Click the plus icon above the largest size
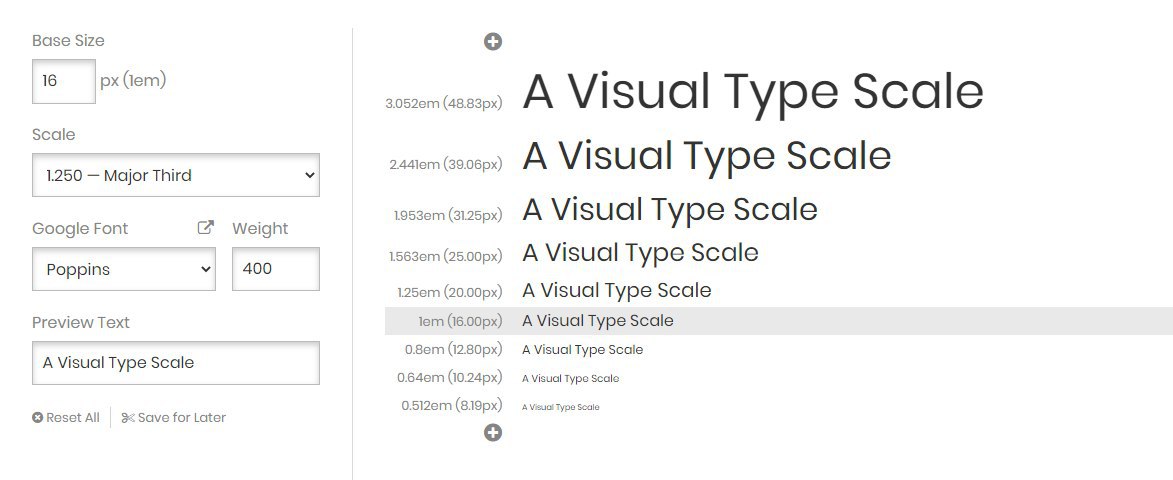 click(x=492, y=41)
